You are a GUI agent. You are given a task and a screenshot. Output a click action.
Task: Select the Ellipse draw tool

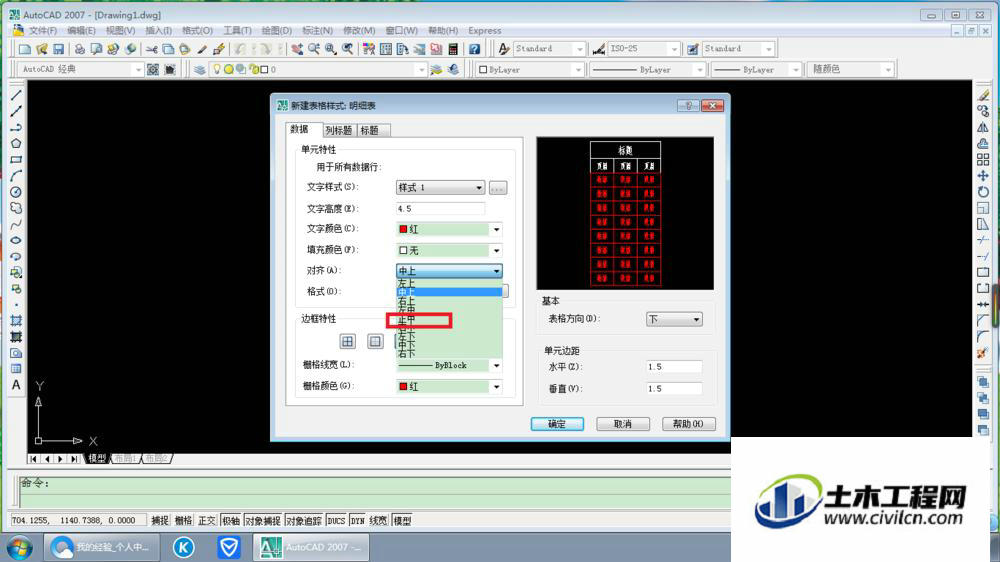coord(16,240)
